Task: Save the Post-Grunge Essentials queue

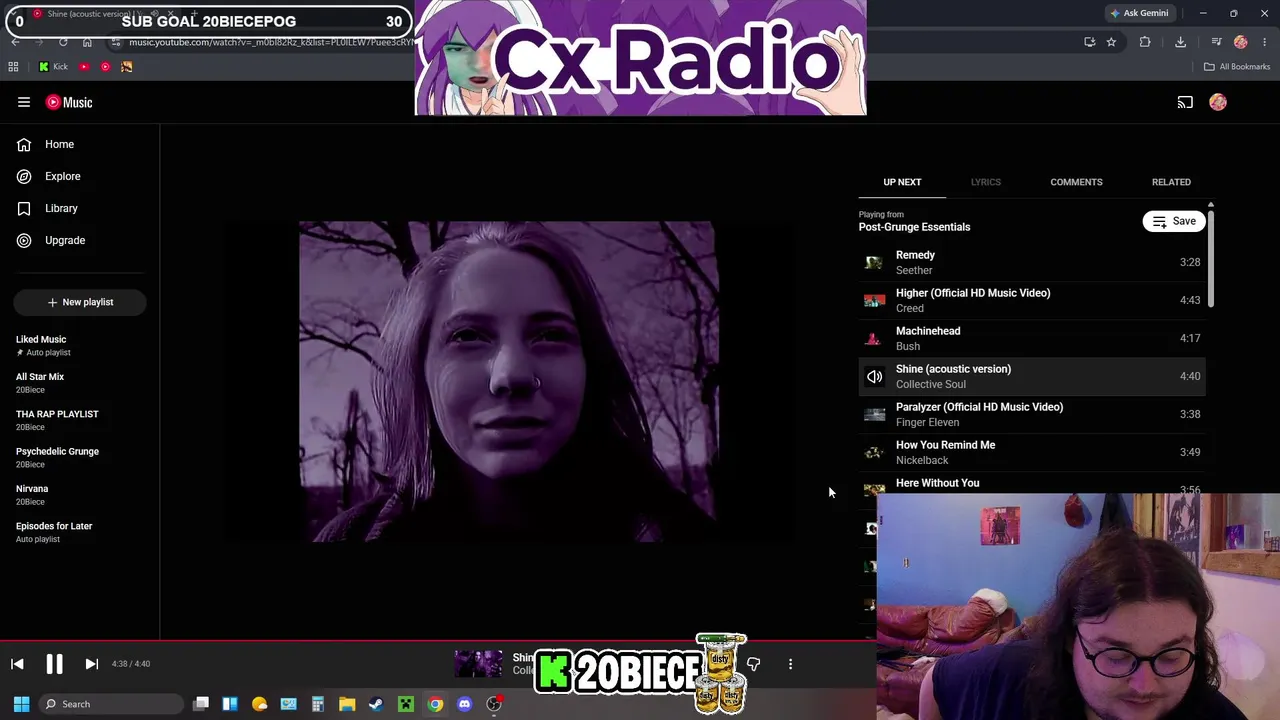Action: 1174,221
